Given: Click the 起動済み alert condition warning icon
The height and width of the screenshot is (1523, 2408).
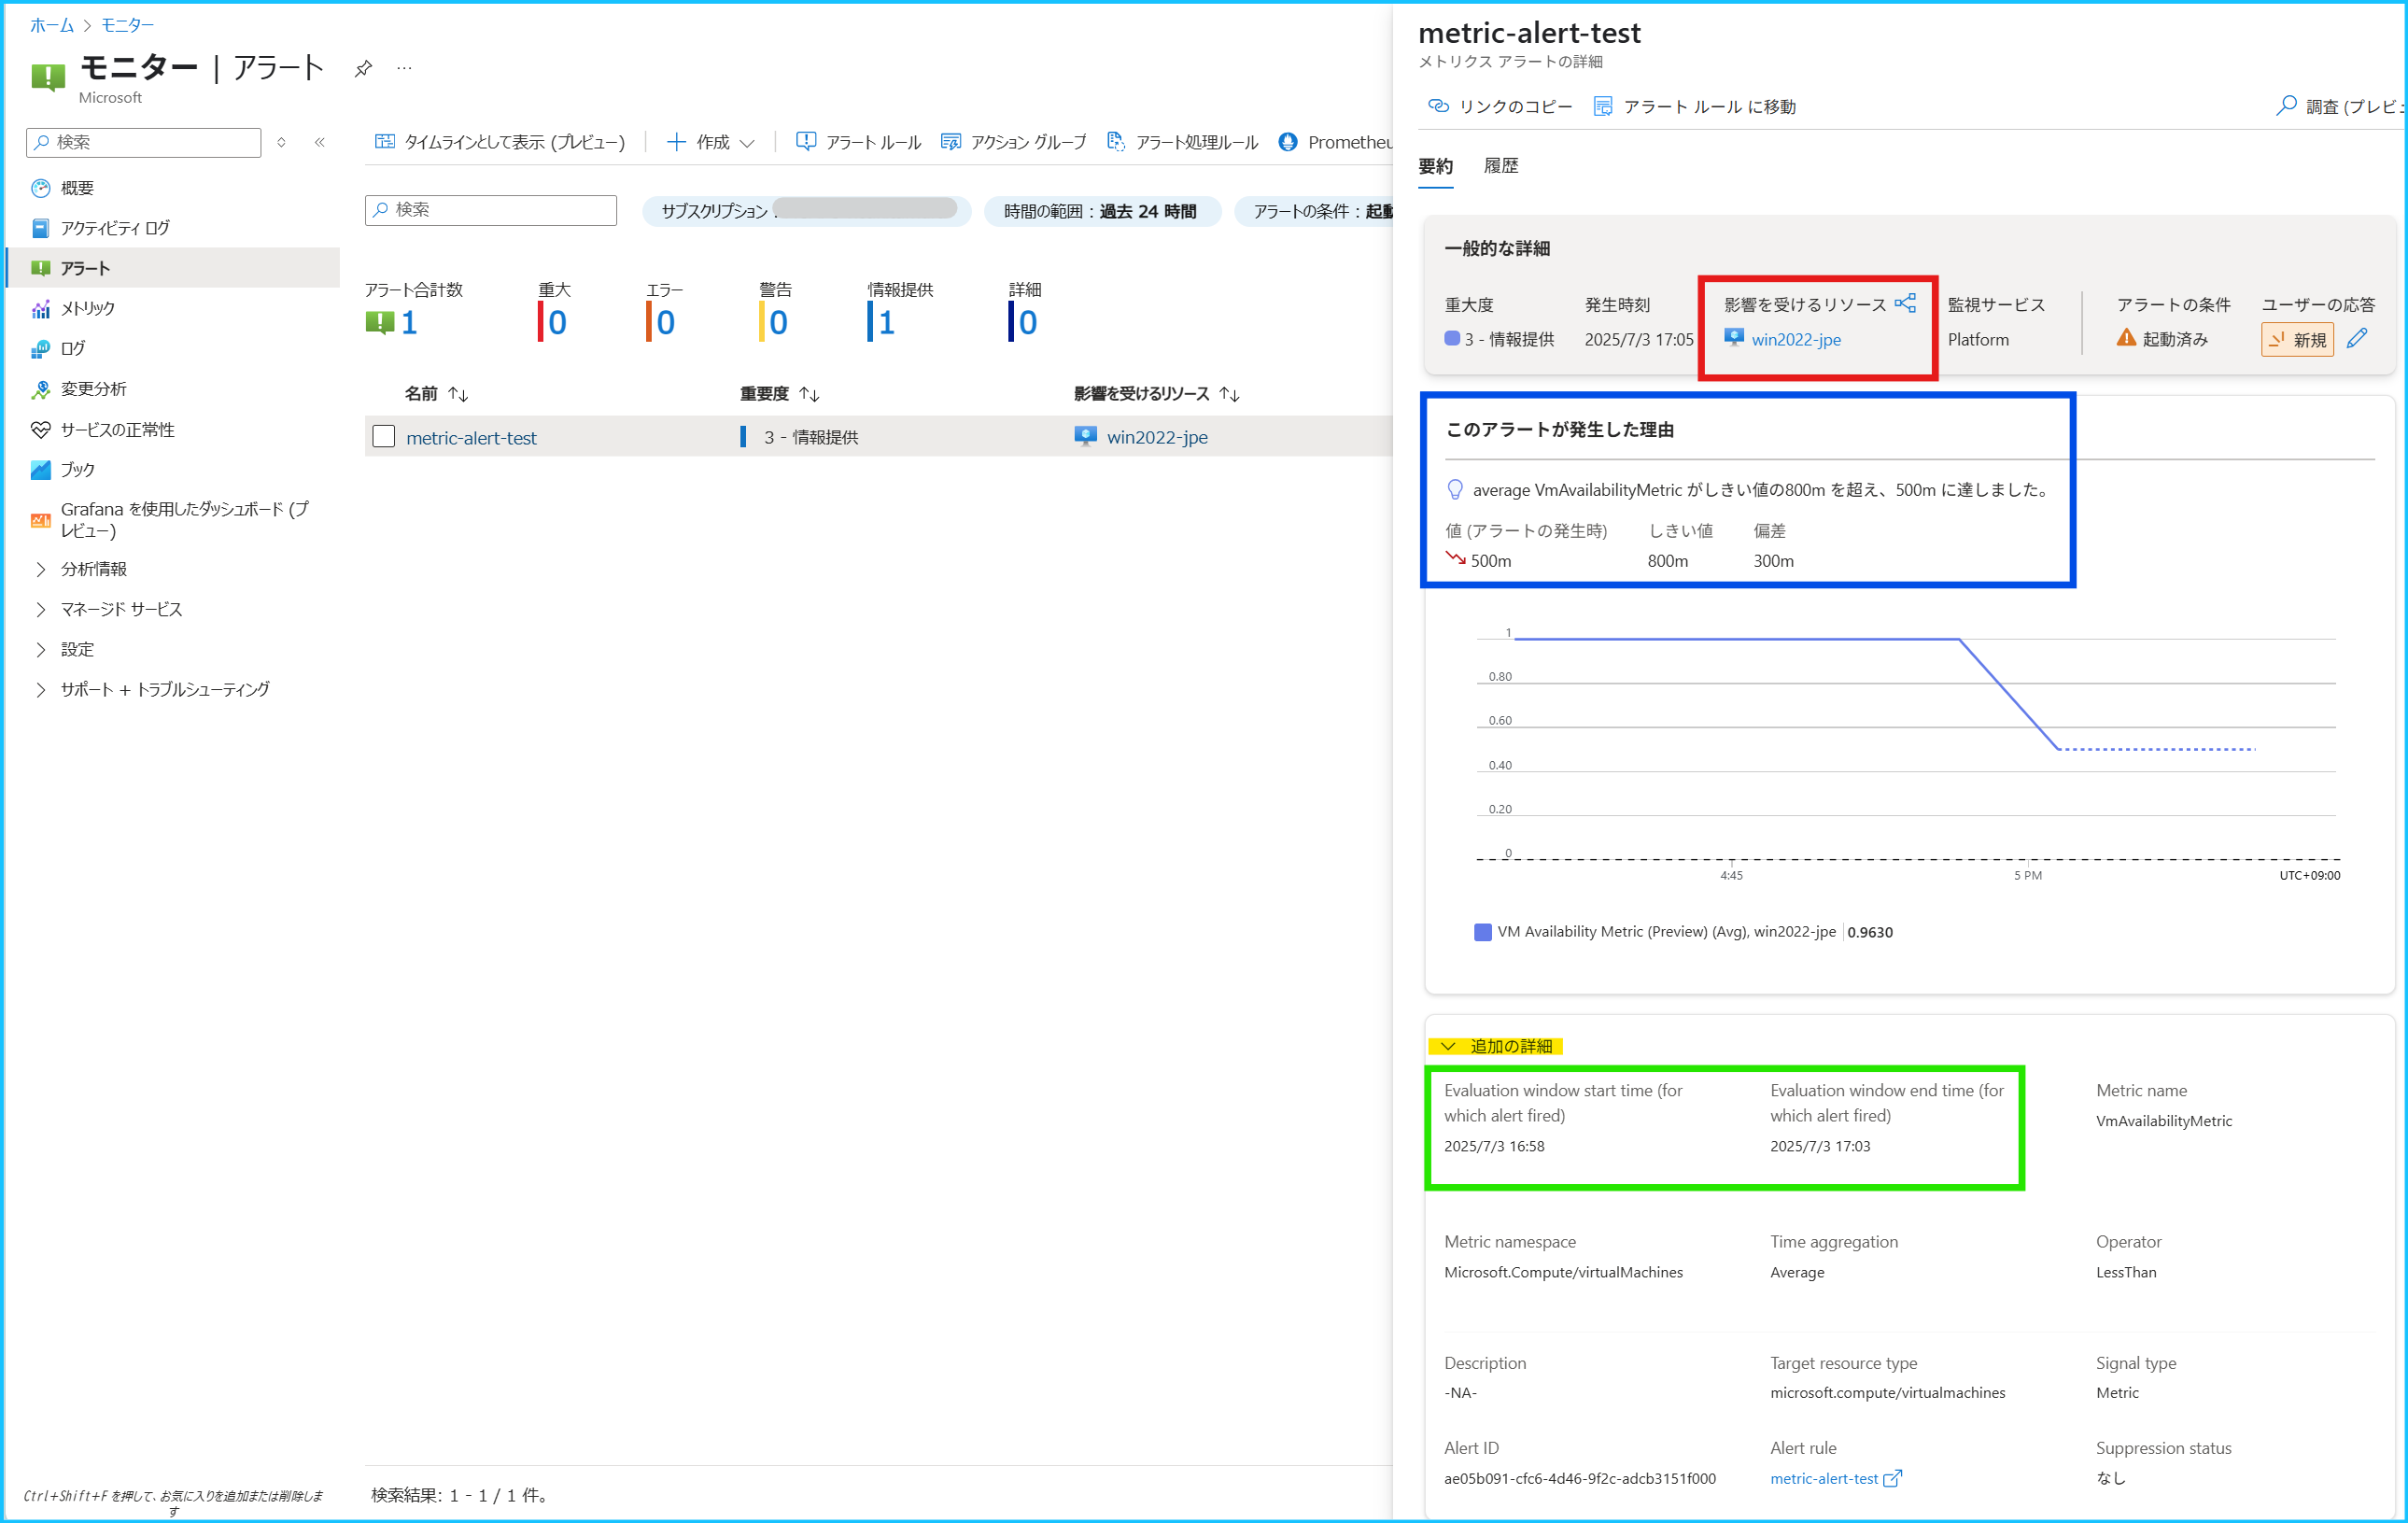Looking at the screenshot, I should tap(2126, 338).
